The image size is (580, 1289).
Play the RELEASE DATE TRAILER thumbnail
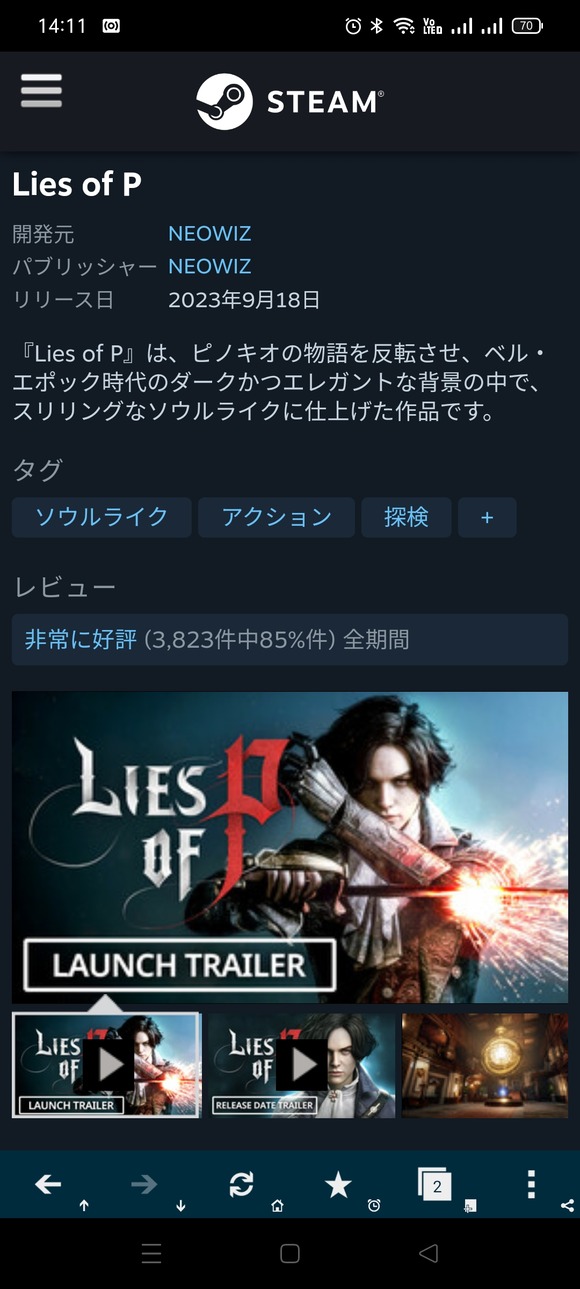click(x=301, y=1065)
